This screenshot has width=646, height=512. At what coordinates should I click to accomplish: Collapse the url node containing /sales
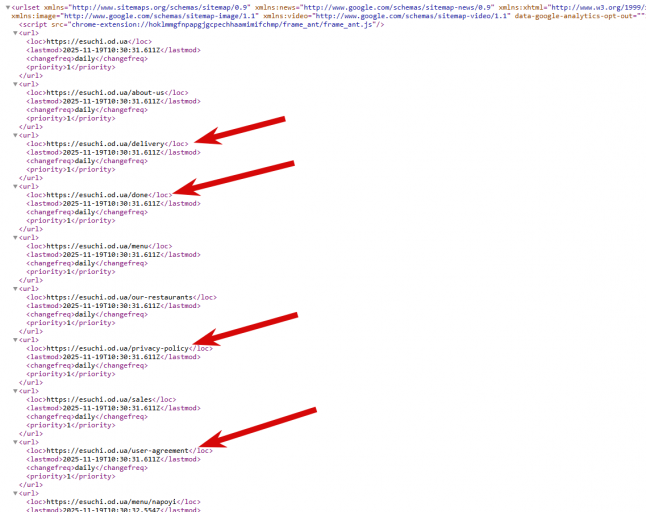(15, 391)
